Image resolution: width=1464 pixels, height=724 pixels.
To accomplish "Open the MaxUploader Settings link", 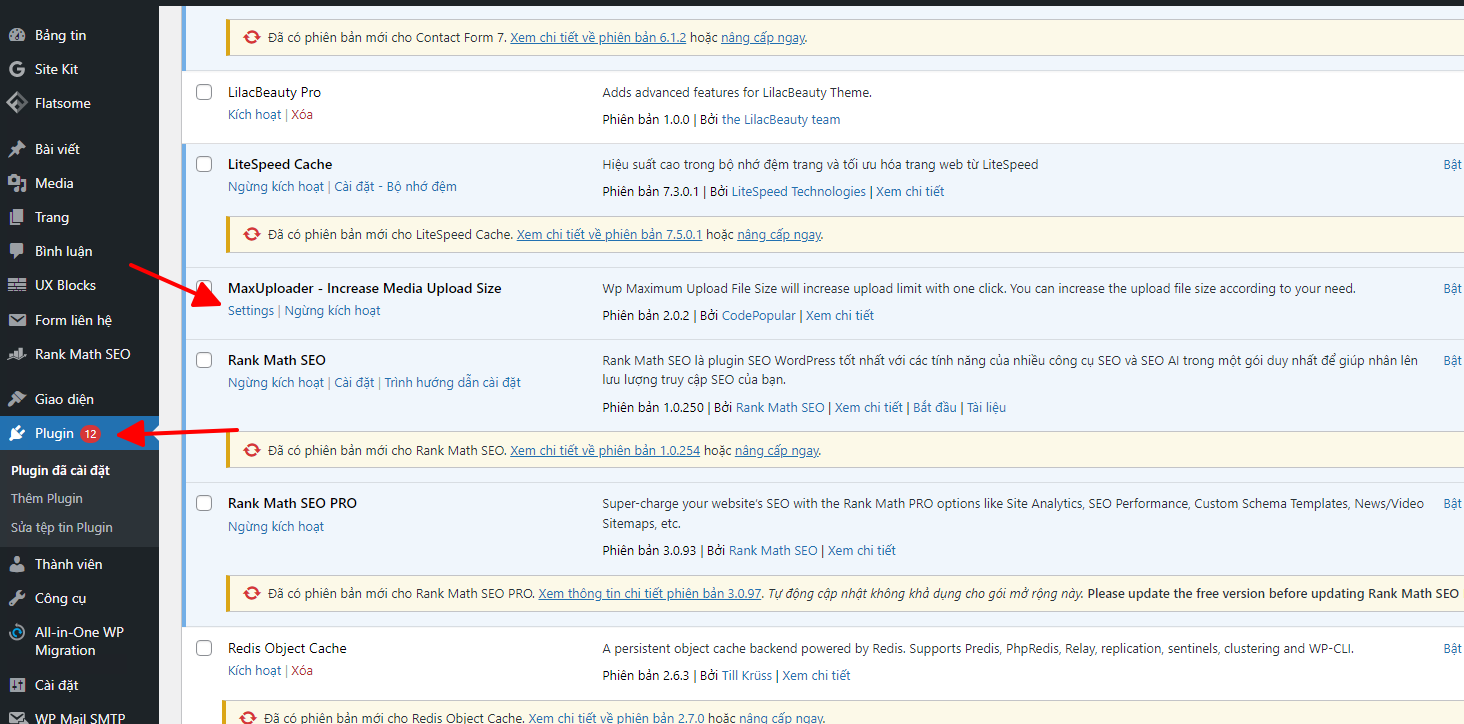I will [x=251, y=310].
